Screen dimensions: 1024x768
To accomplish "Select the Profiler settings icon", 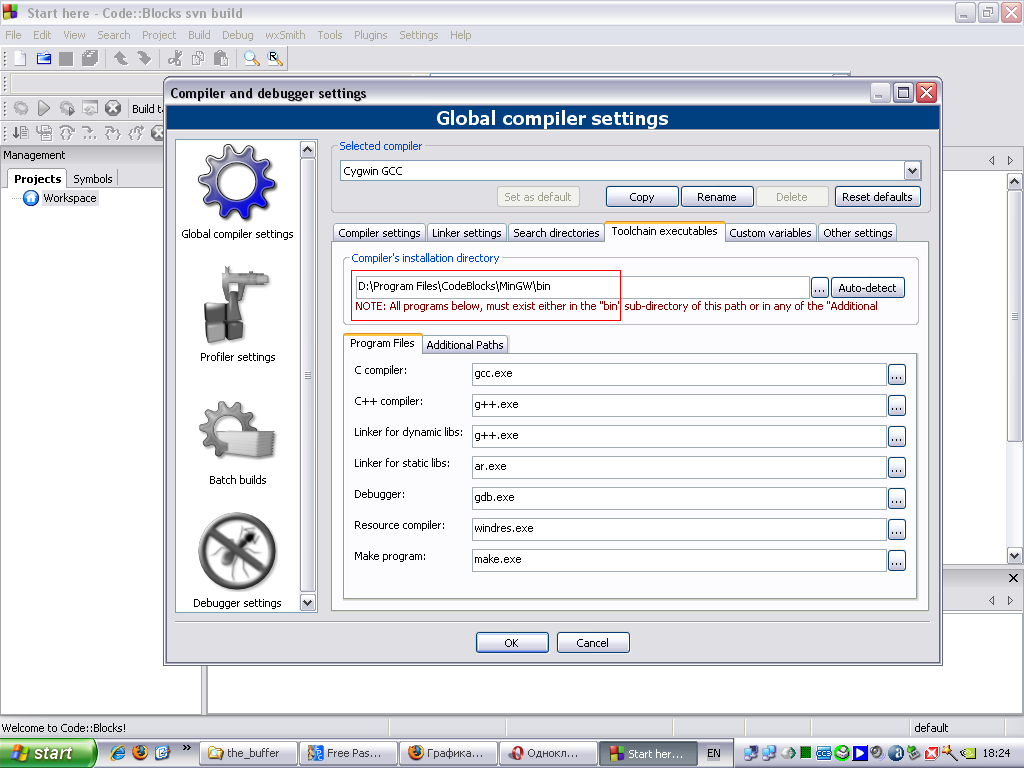I will pyautogui.click(x=237, y=307).
